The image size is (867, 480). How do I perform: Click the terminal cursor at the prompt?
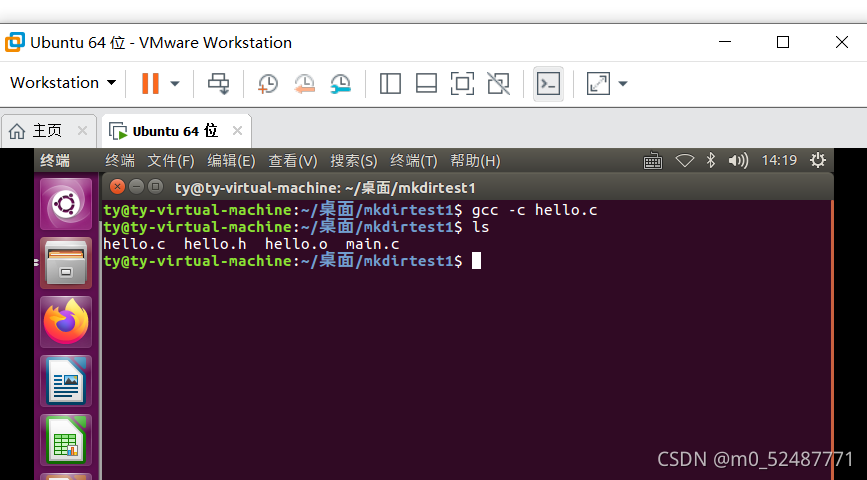(x=476, y=260)
